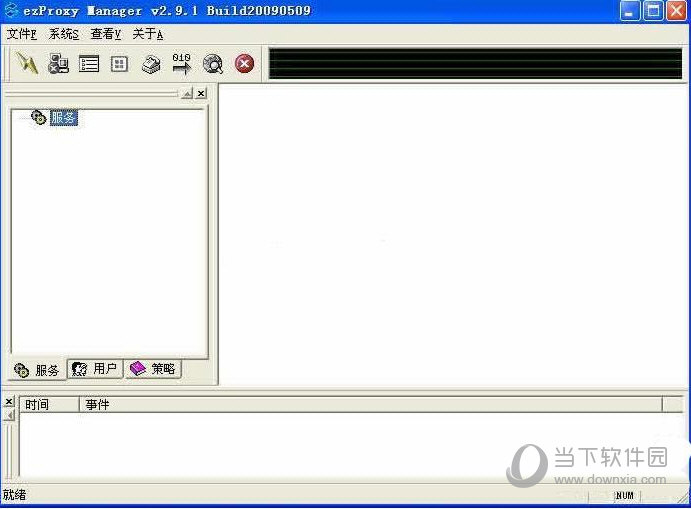Click the computers network toolbar icon
The image size is (691, 509).
[58, 64]
